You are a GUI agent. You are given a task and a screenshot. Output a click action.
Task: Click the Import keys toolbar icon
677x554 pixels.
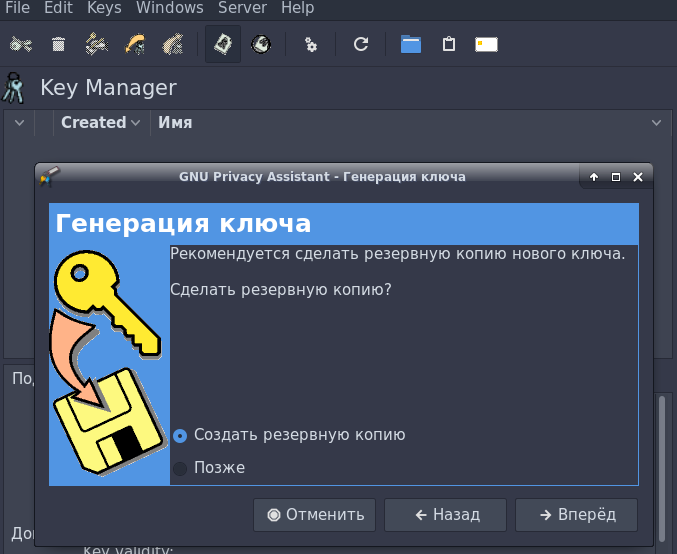coord(135,44)
